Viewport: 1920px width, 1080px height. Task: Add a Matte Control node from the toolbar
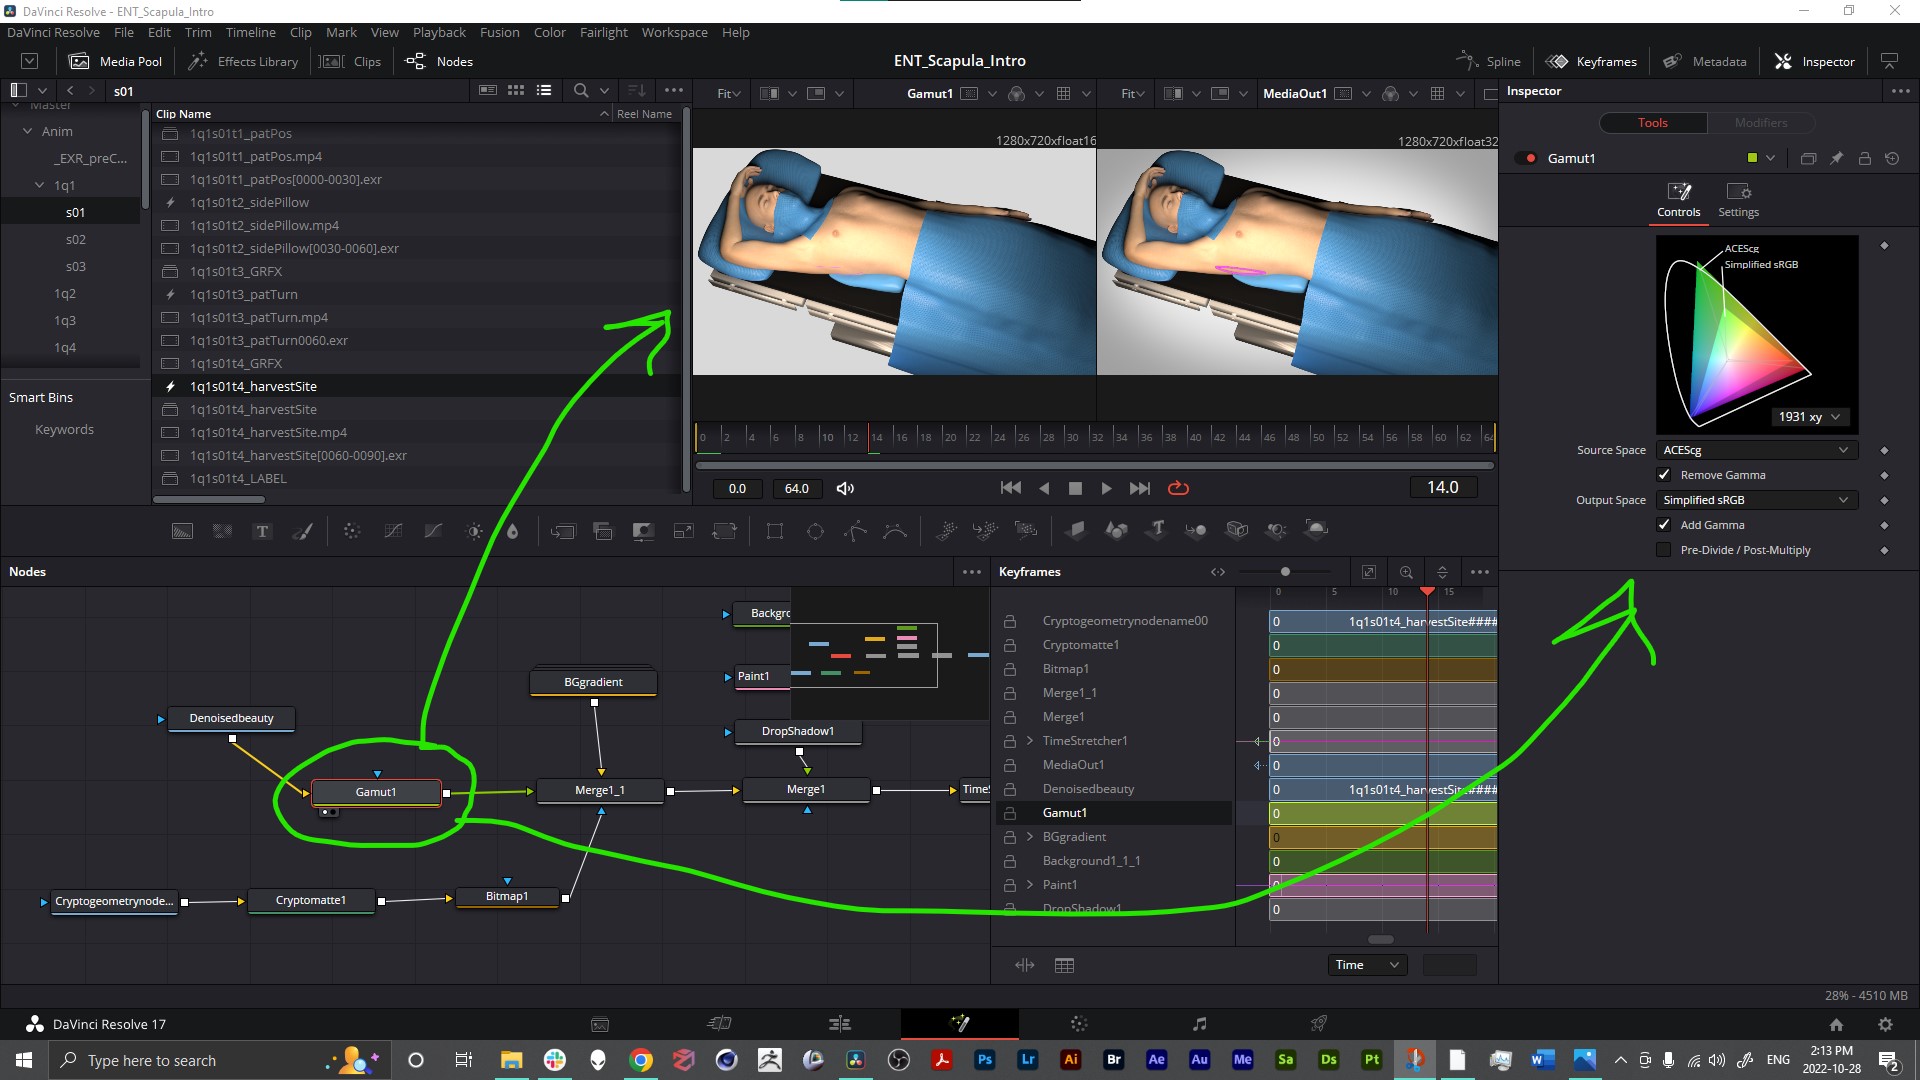(643, 531)
